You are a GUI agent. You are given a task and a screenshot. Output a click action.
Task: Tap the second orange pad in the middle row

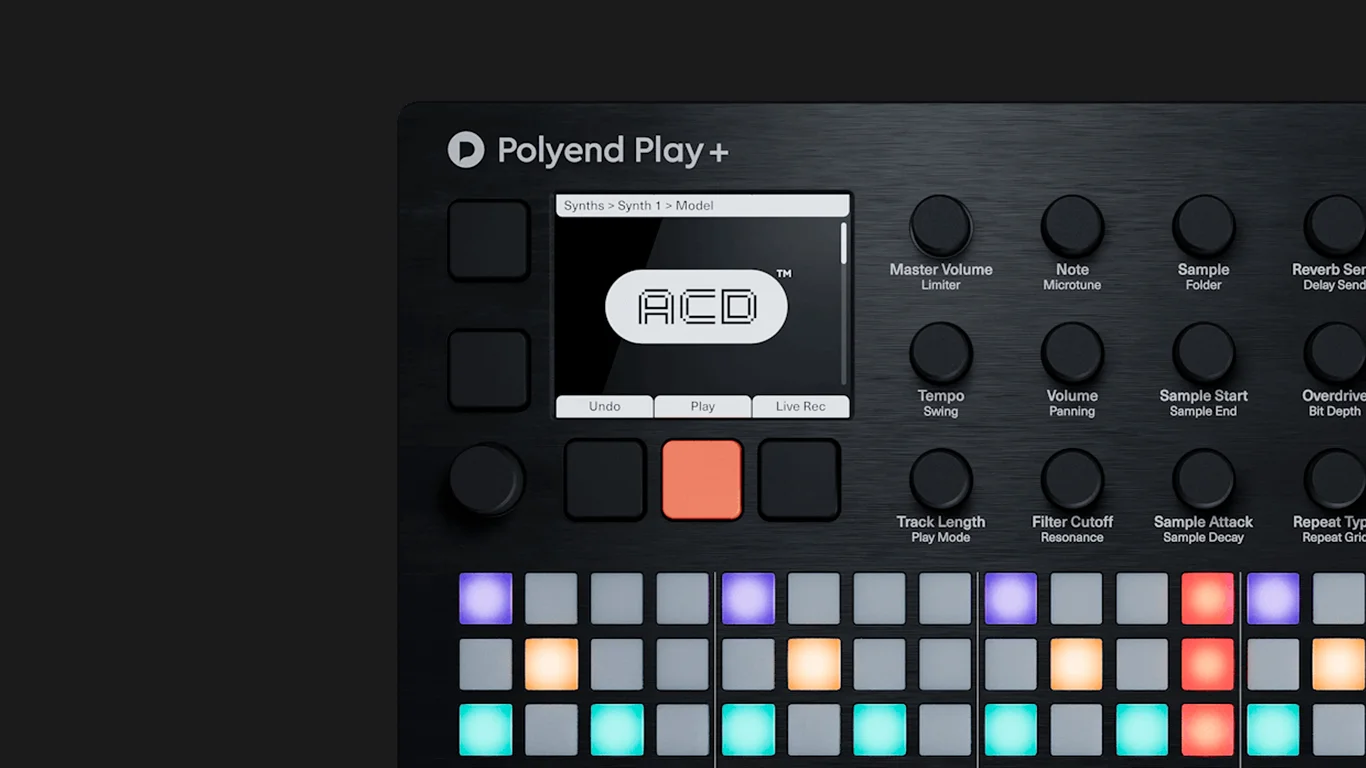tap(814, 664)
